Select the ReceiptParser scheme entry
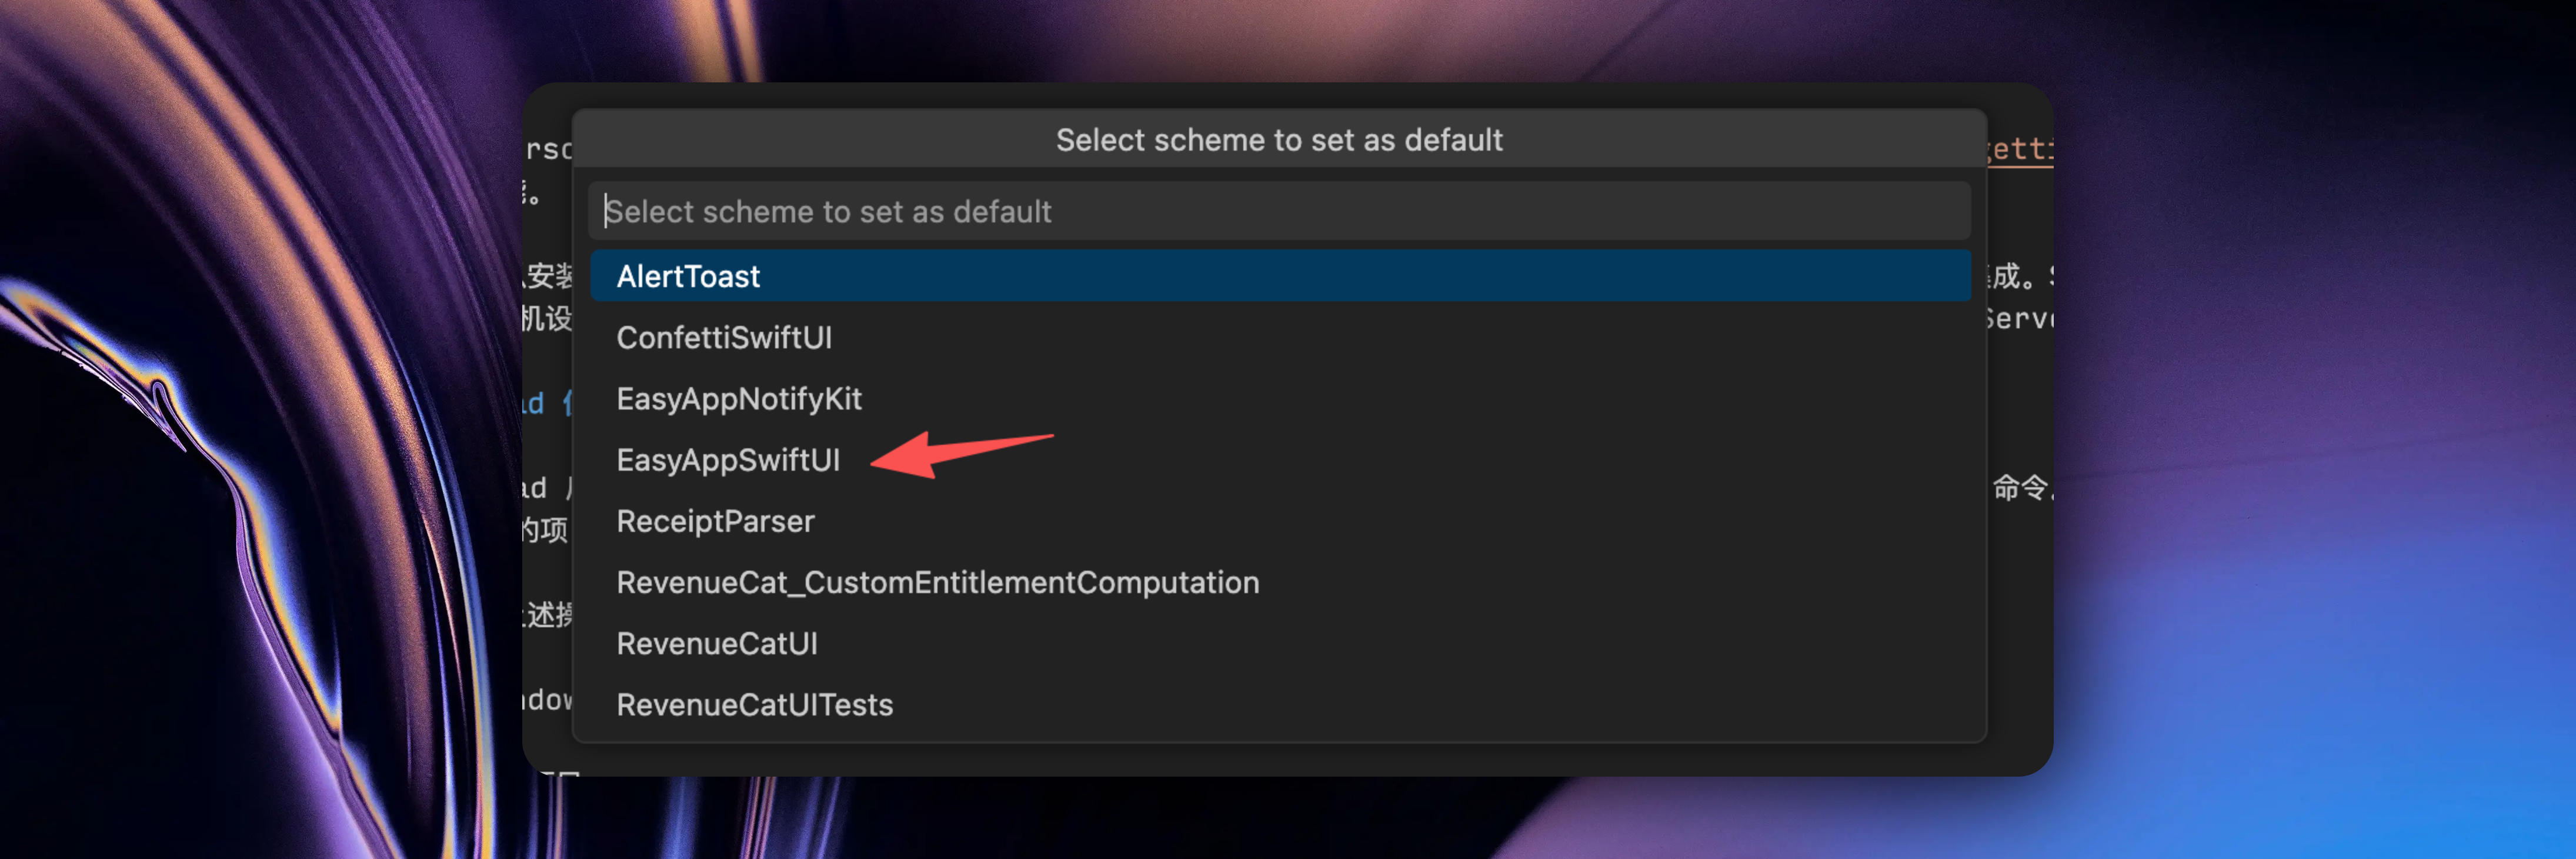 [715, 521]
